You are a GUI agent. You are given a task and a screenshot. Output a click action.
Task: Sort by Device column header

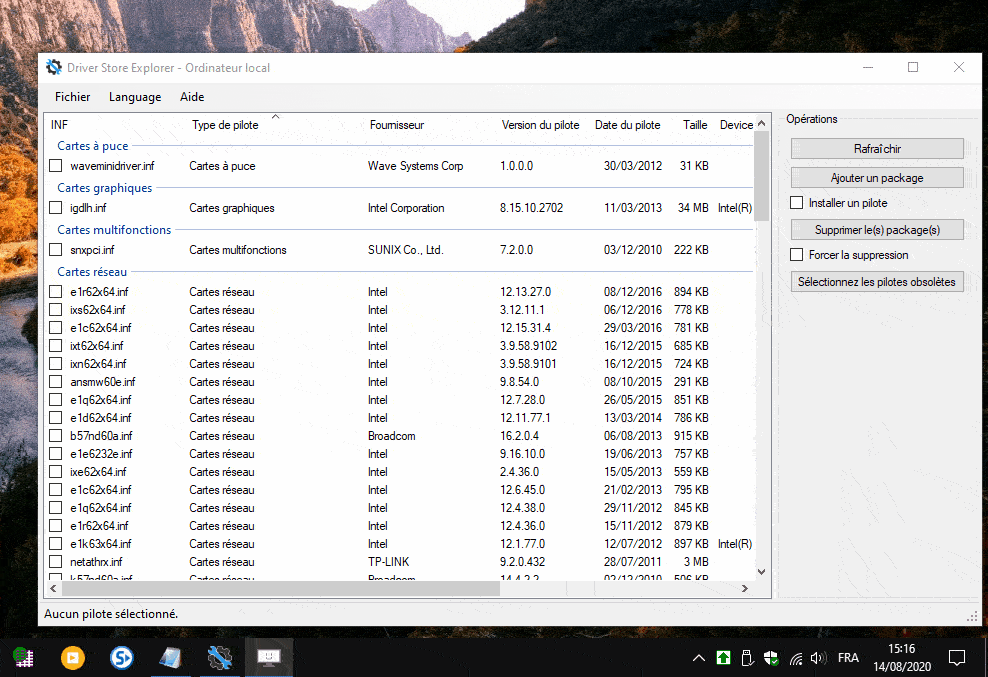(736, 125)
